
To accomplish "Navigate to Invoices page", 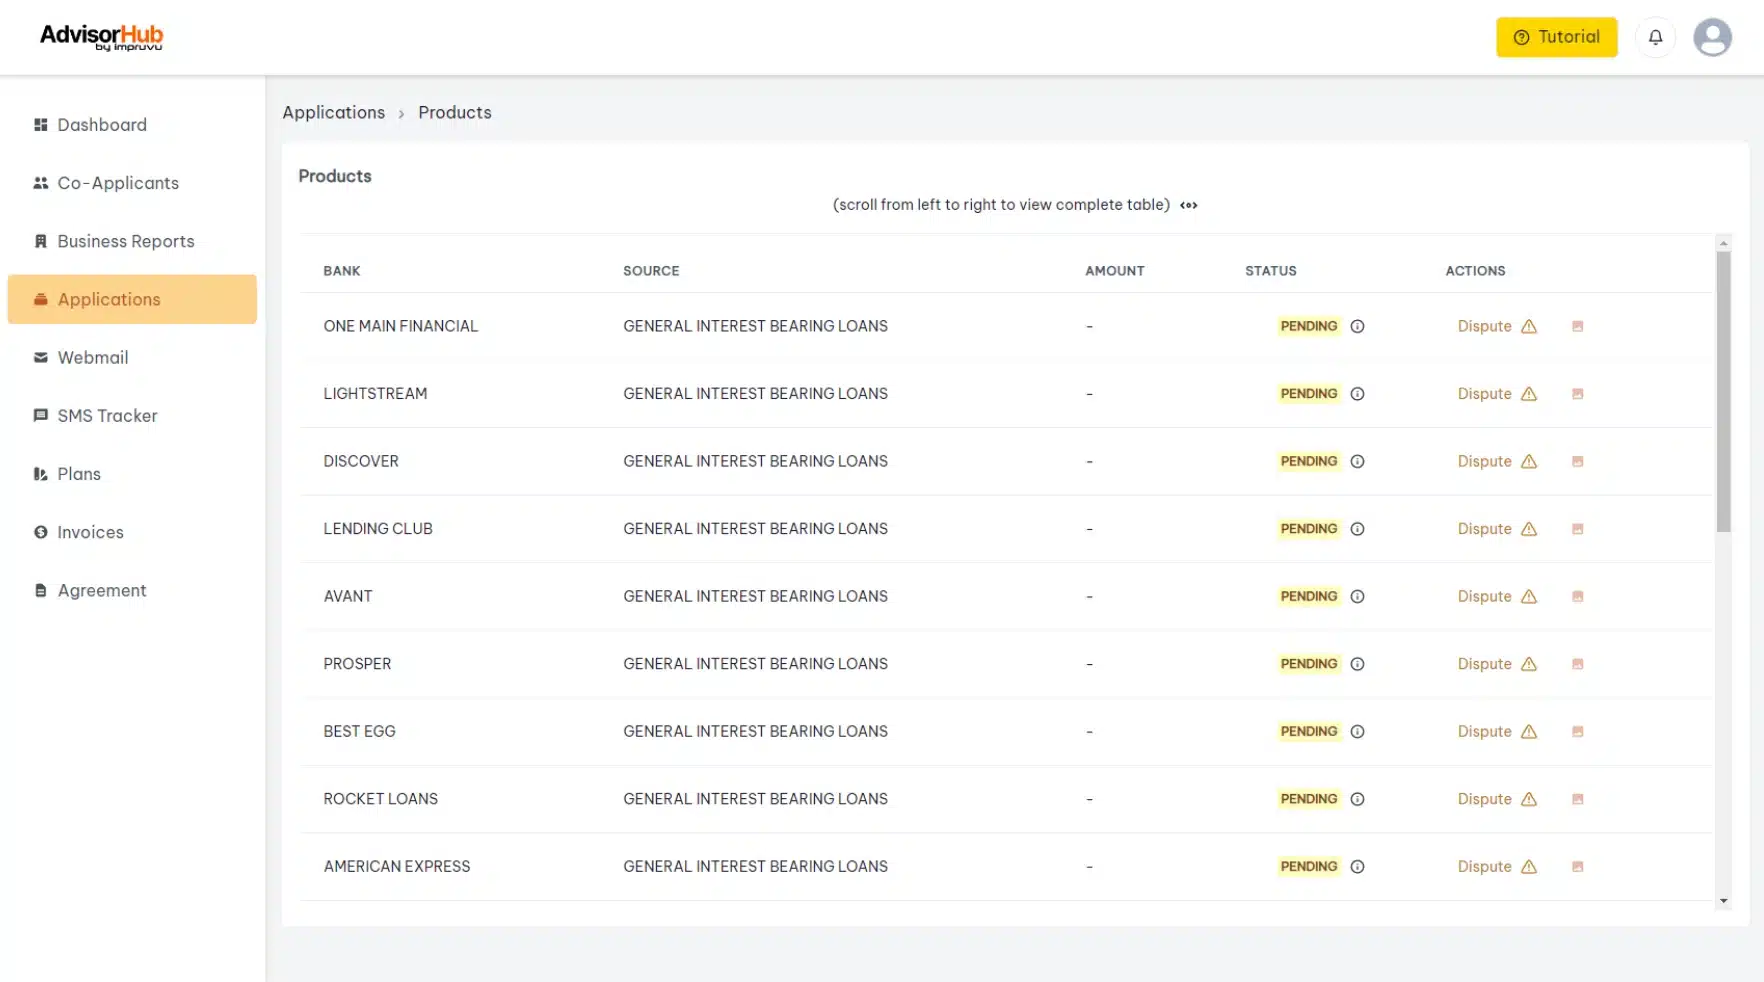I will coord(90,532).
